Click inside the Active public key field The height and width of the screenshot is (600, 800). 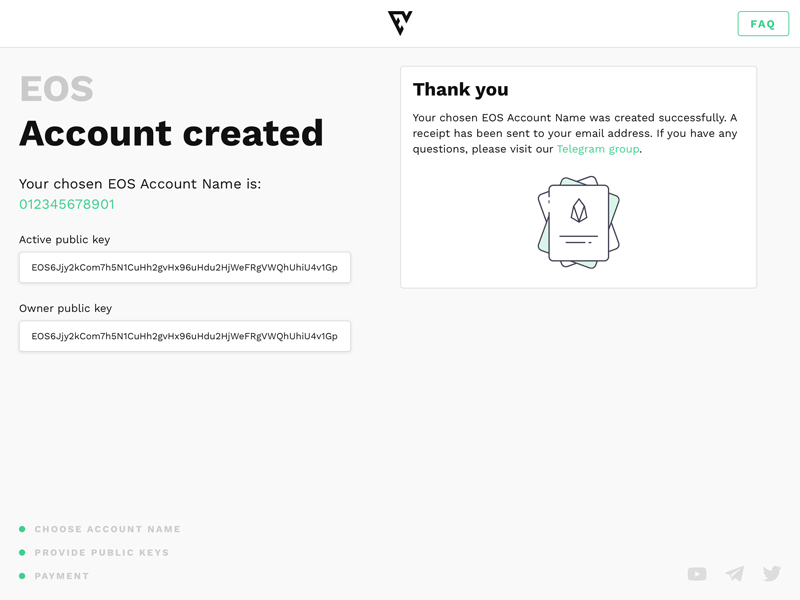[184, 267]
